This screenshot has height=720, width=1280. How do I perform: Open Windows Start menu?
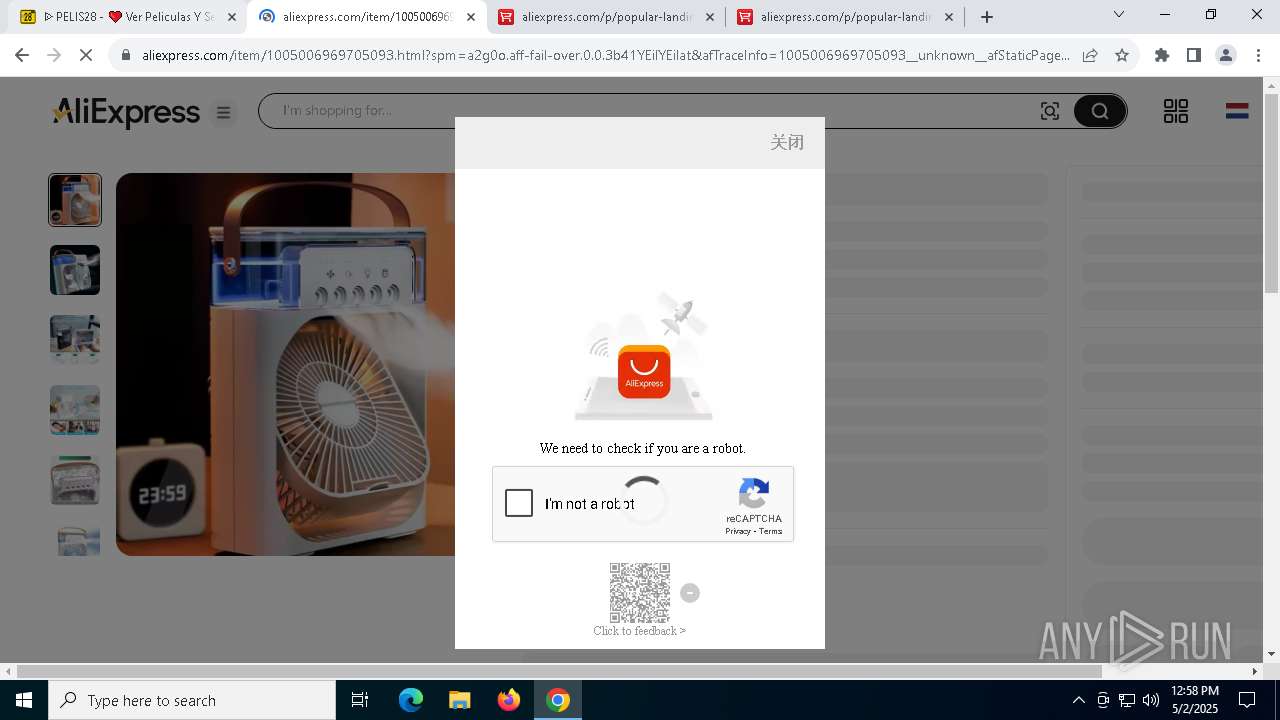pos(23,700)
